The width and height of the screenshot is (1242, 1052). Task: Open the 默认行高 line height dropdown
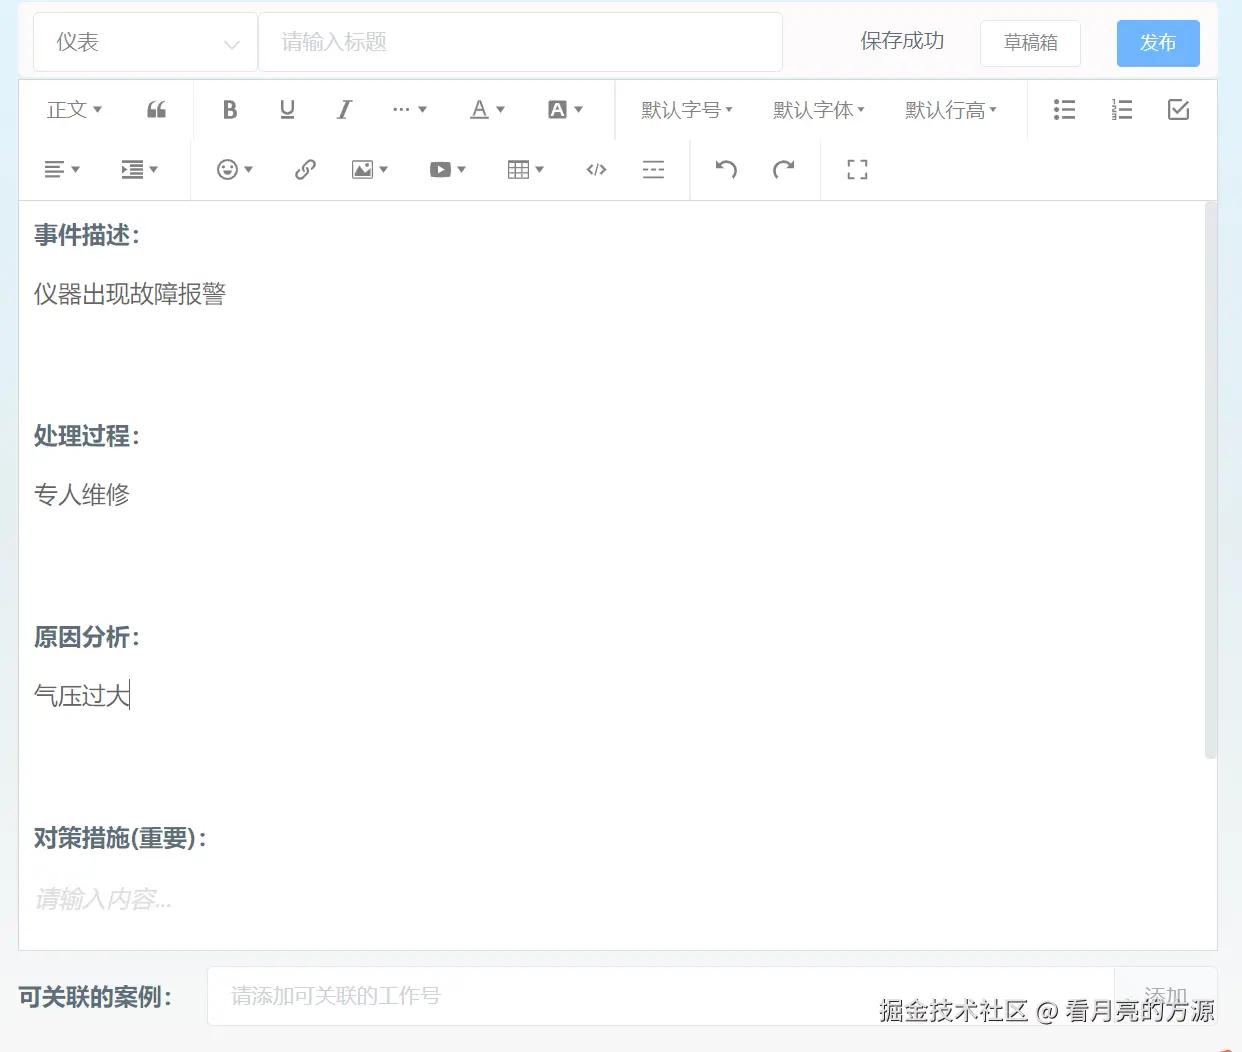(951, 110)
